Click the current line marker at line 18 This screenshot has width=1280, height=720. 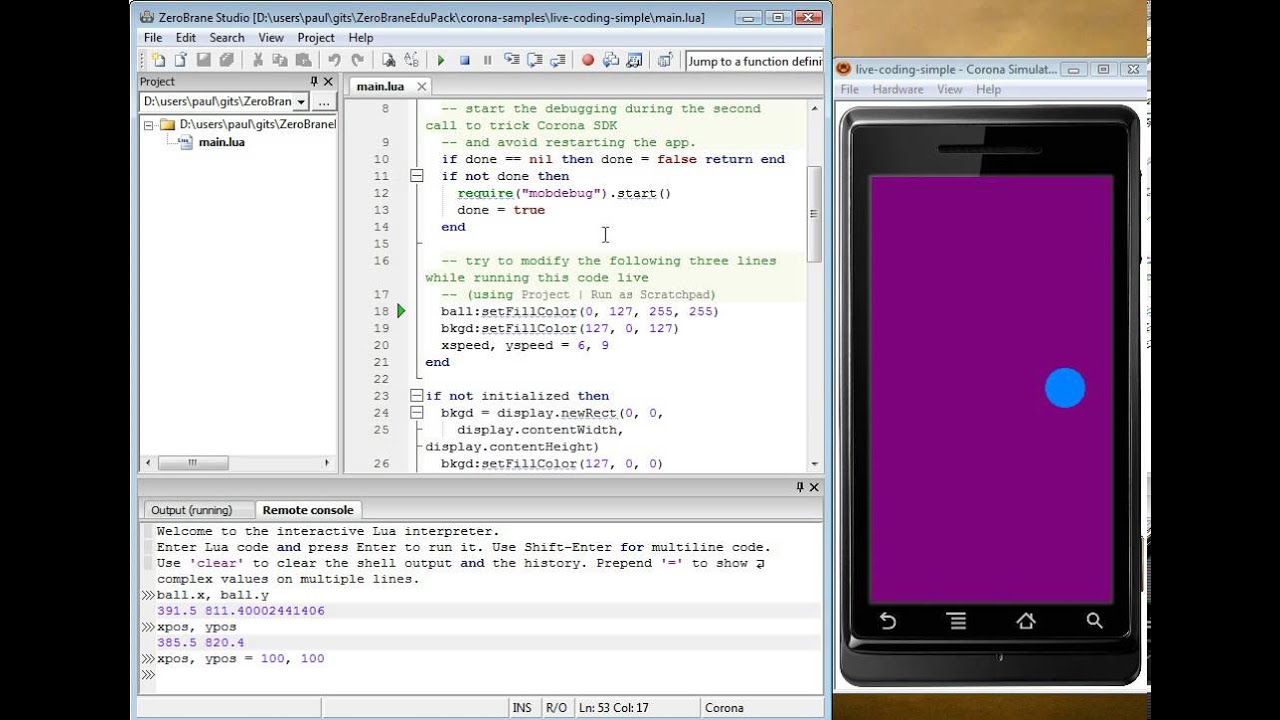coord(401,311)
